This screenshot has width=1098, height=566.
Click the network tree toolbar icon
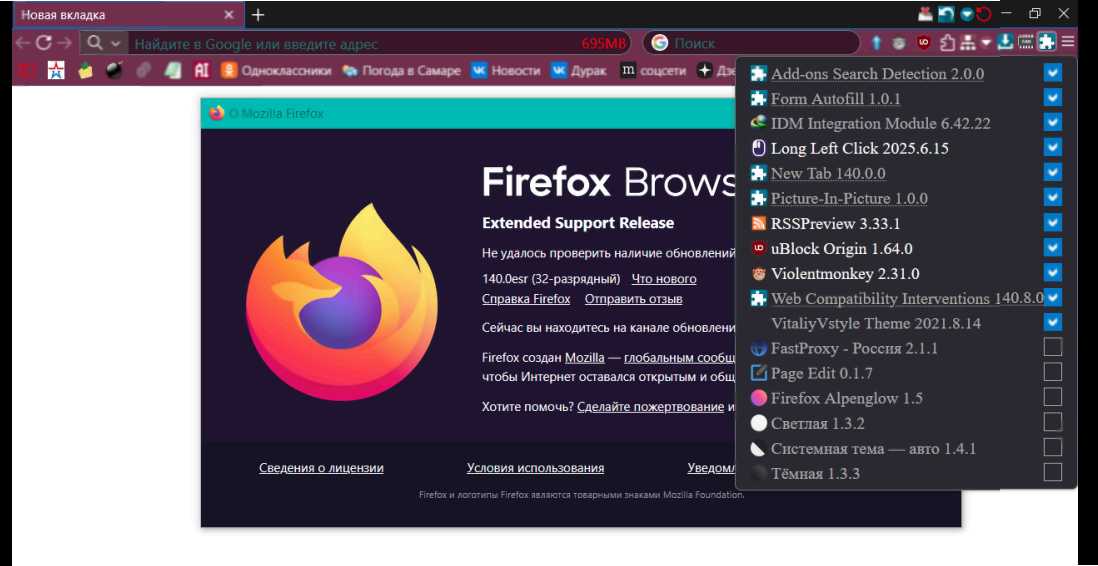point(968,43)
